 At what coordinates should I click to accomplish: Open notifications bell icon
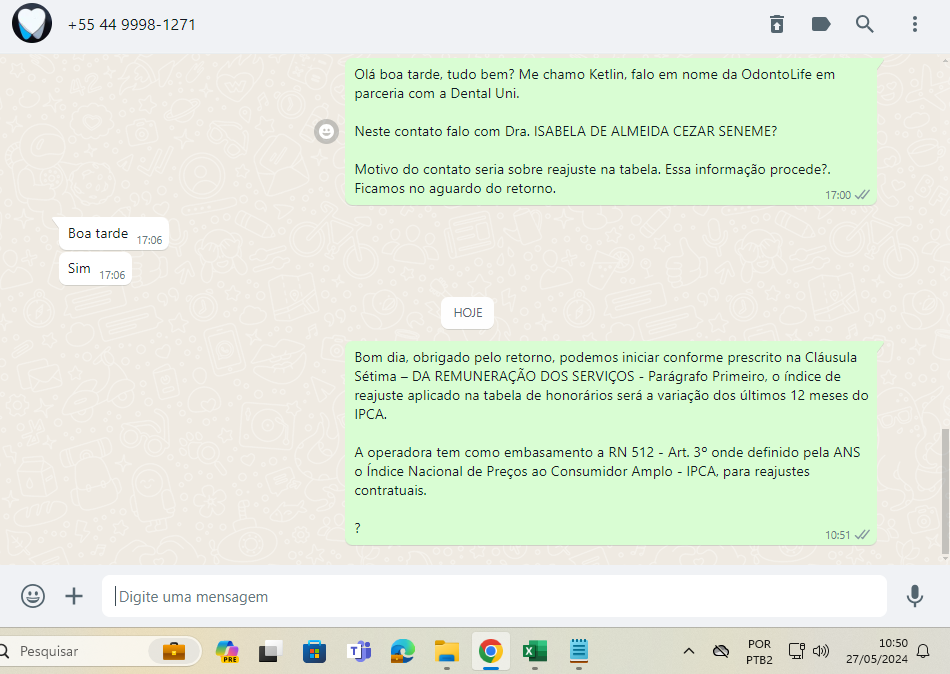click(x=923, y=651)
